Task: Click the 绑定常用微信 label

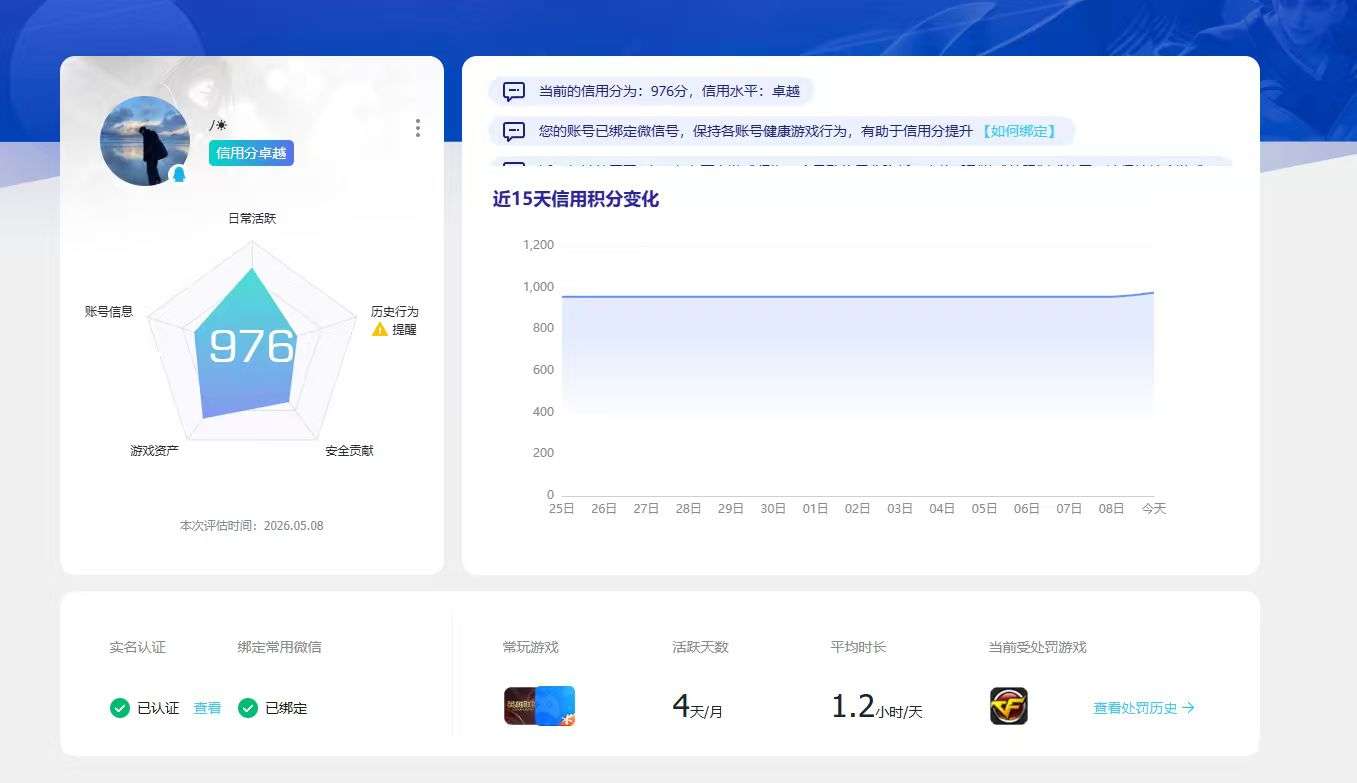Action: coord(280,647)
